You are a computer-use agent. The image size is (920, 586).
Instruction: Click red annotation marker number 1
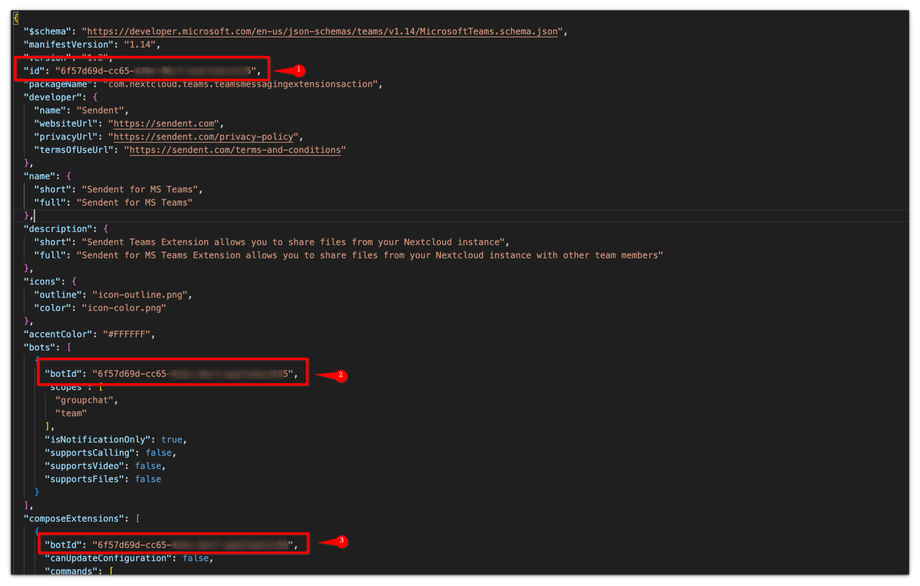click(x=299, y=70)
